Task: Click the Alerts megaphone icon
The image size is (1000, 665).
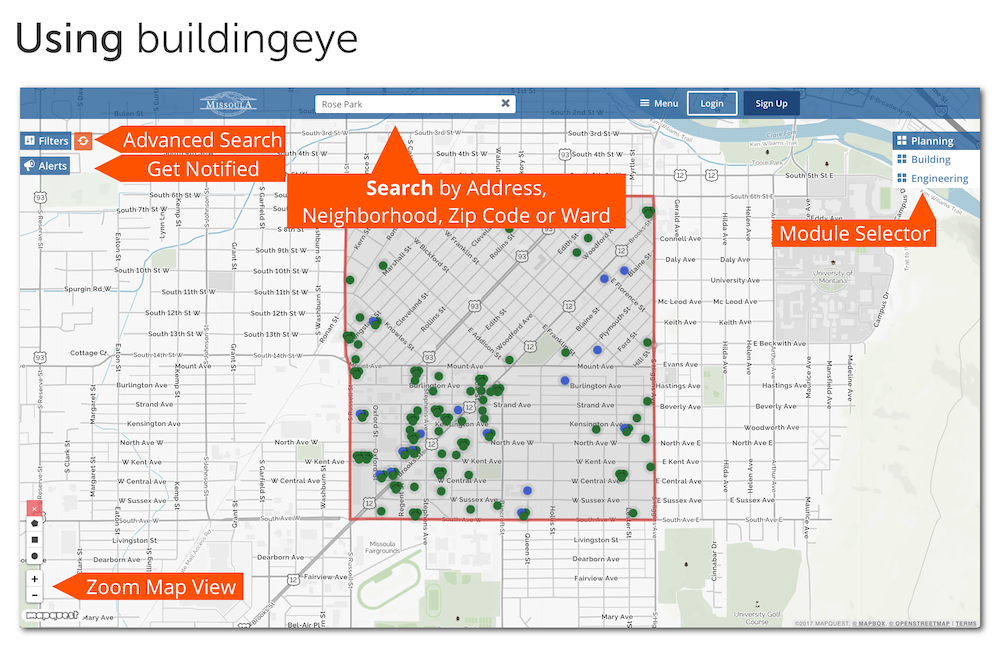Action: click(29, 166)
